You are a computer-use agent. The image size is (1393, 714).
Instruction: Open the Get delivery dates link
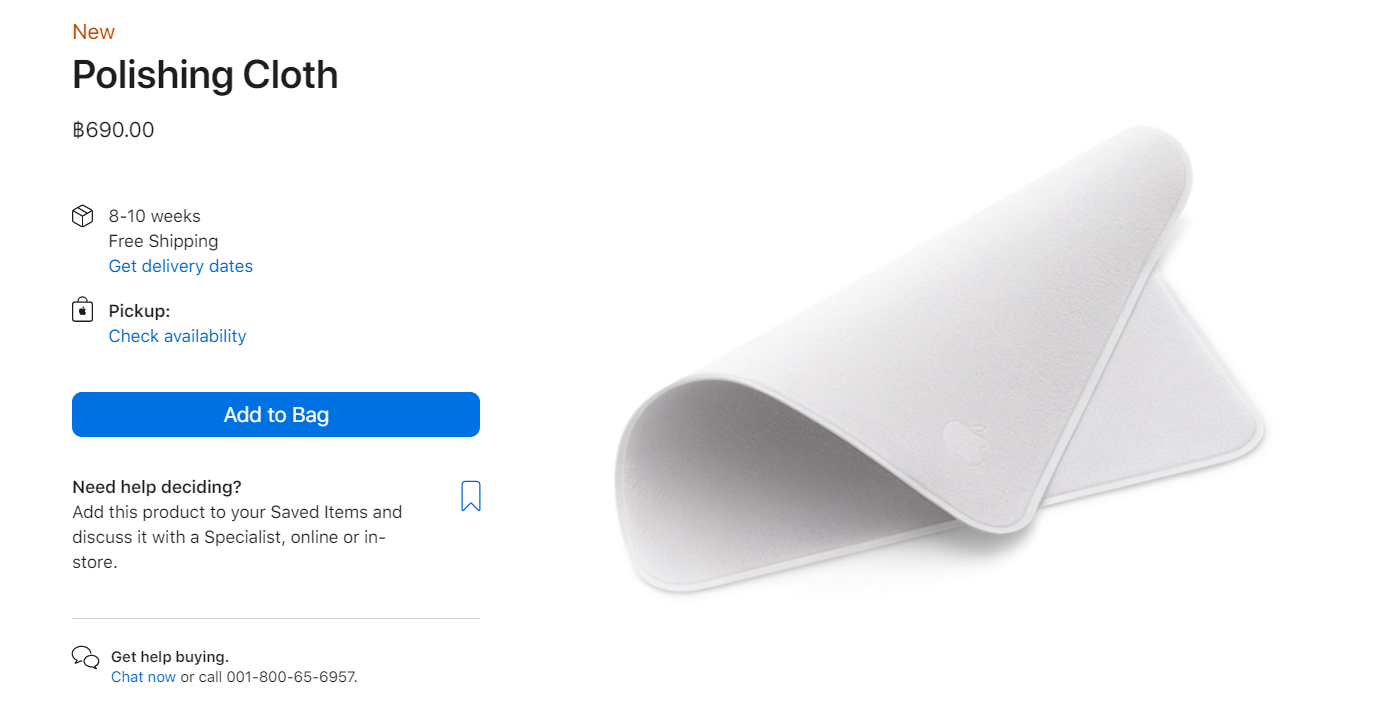(x=181, y=266)
